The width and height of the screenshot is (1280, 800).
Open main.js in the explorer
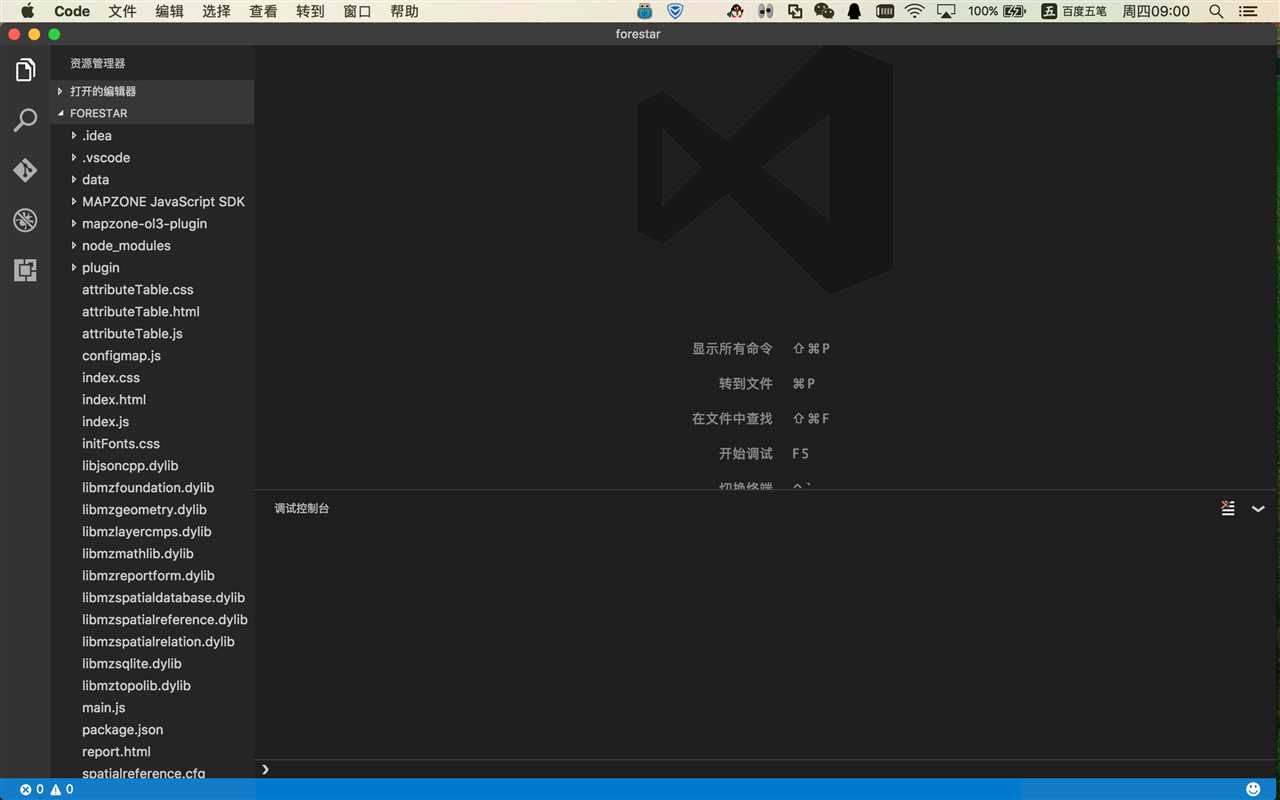[x=153, y=707]
